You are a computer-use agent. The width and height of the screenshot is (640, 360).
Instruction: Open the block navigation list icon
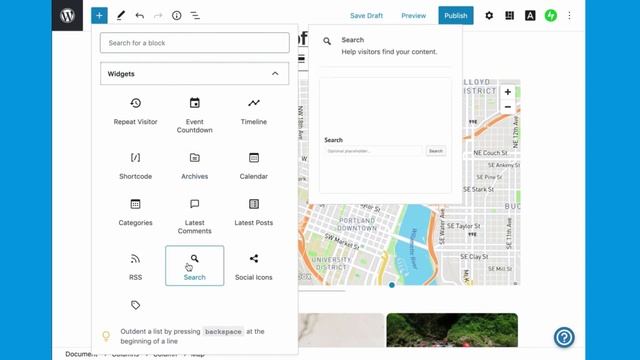[x=195, y=16]
